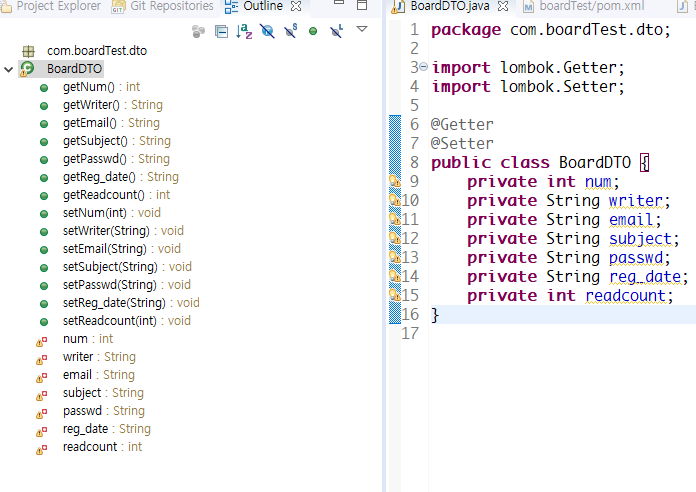696x492 pixels.
Task: Maximize the Outline view panel
Action: click(362, 5)
